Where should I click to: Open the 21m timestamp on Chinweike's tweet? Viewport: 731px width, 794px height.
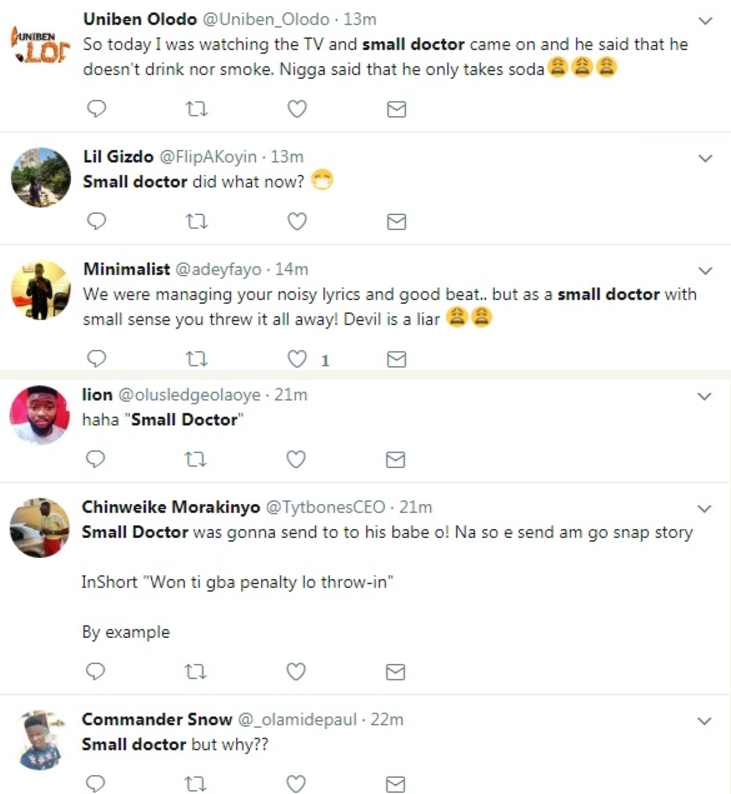tap(416, 507)
